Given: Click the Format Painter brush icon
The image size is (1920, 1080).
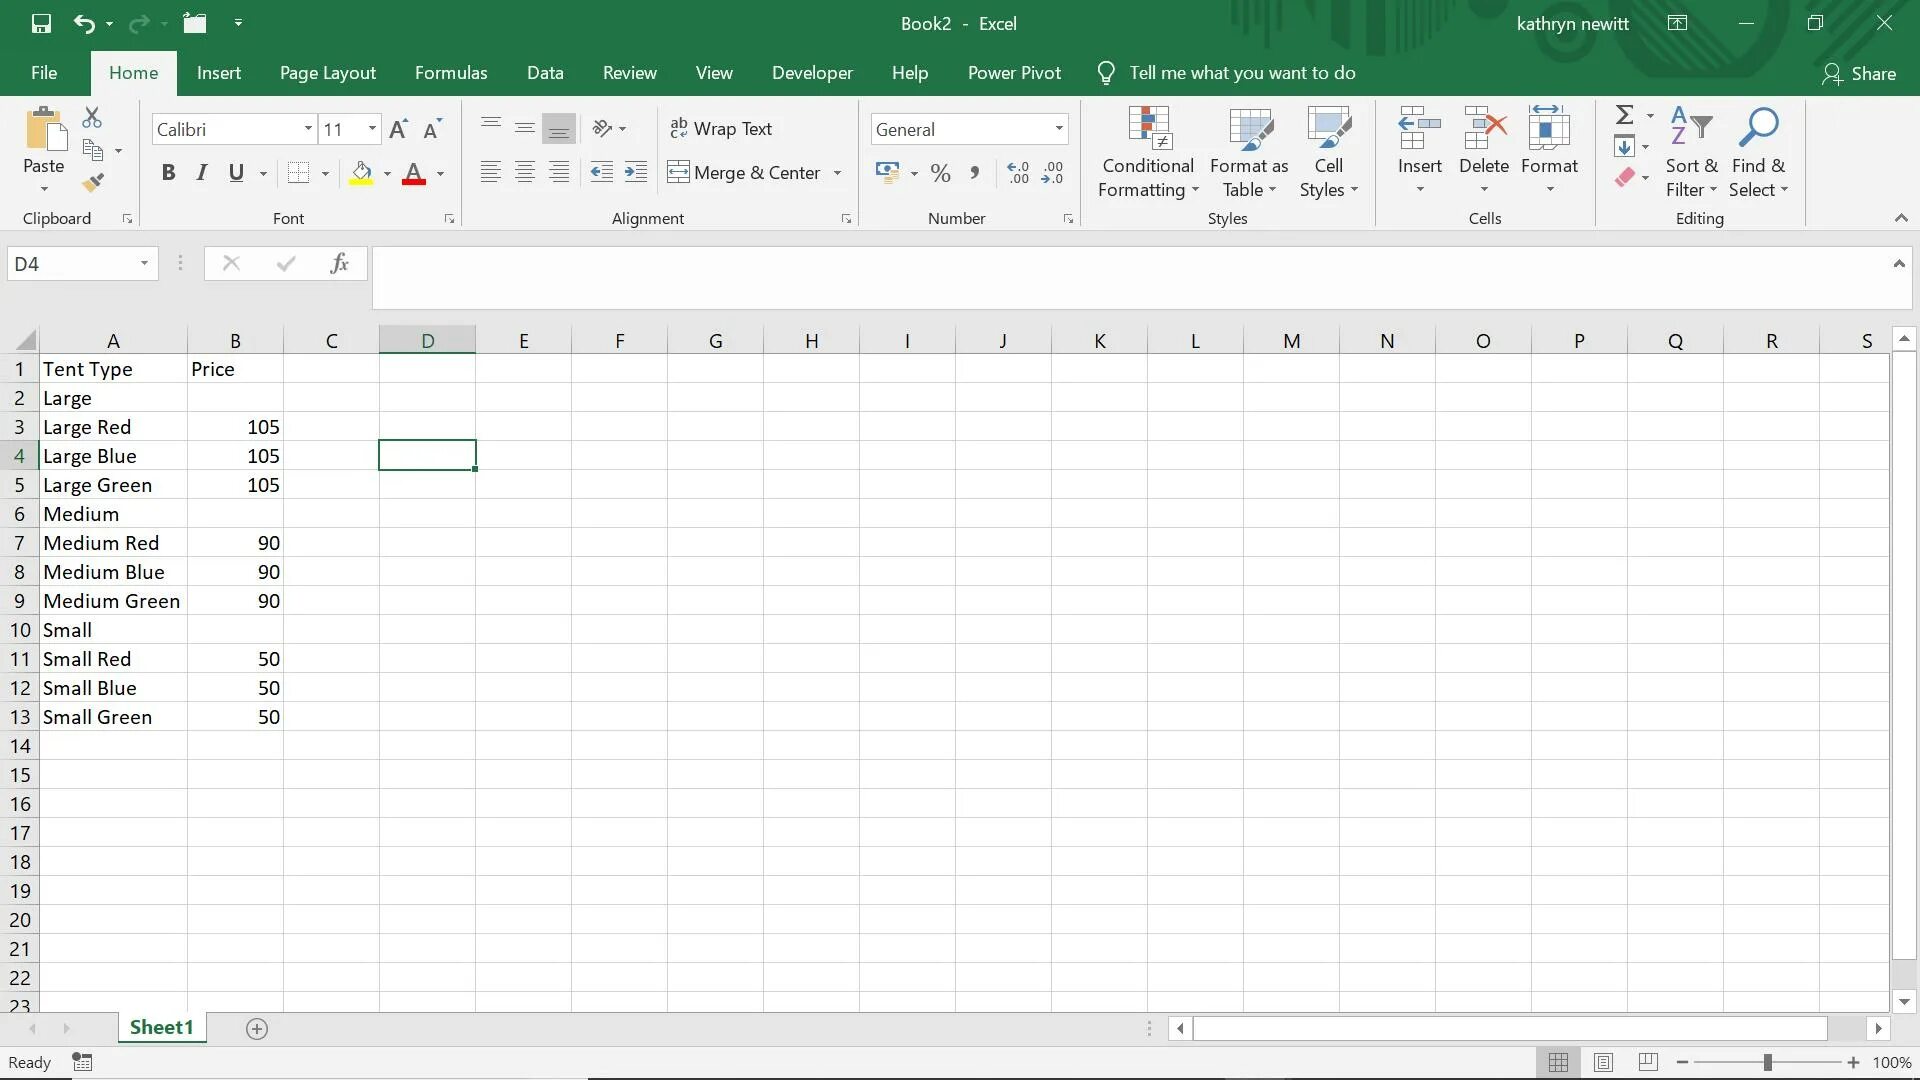Looking at the screenshot, I should (x=92, y=183).
